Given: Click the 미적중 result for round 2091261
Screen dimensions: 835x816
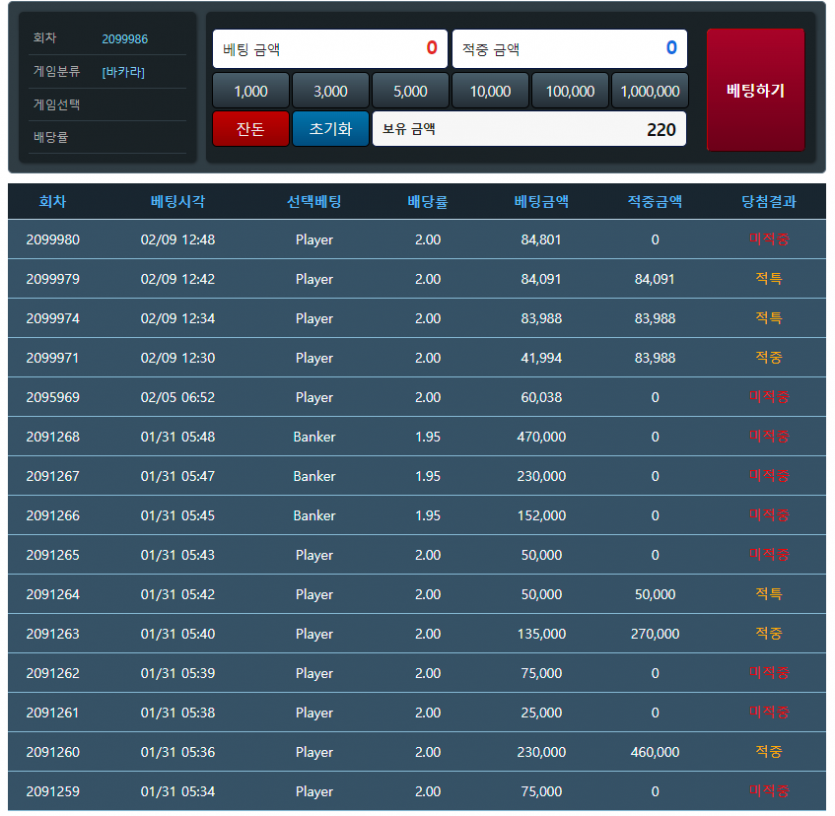Looking at the screenshot, I should click(768, 712).
